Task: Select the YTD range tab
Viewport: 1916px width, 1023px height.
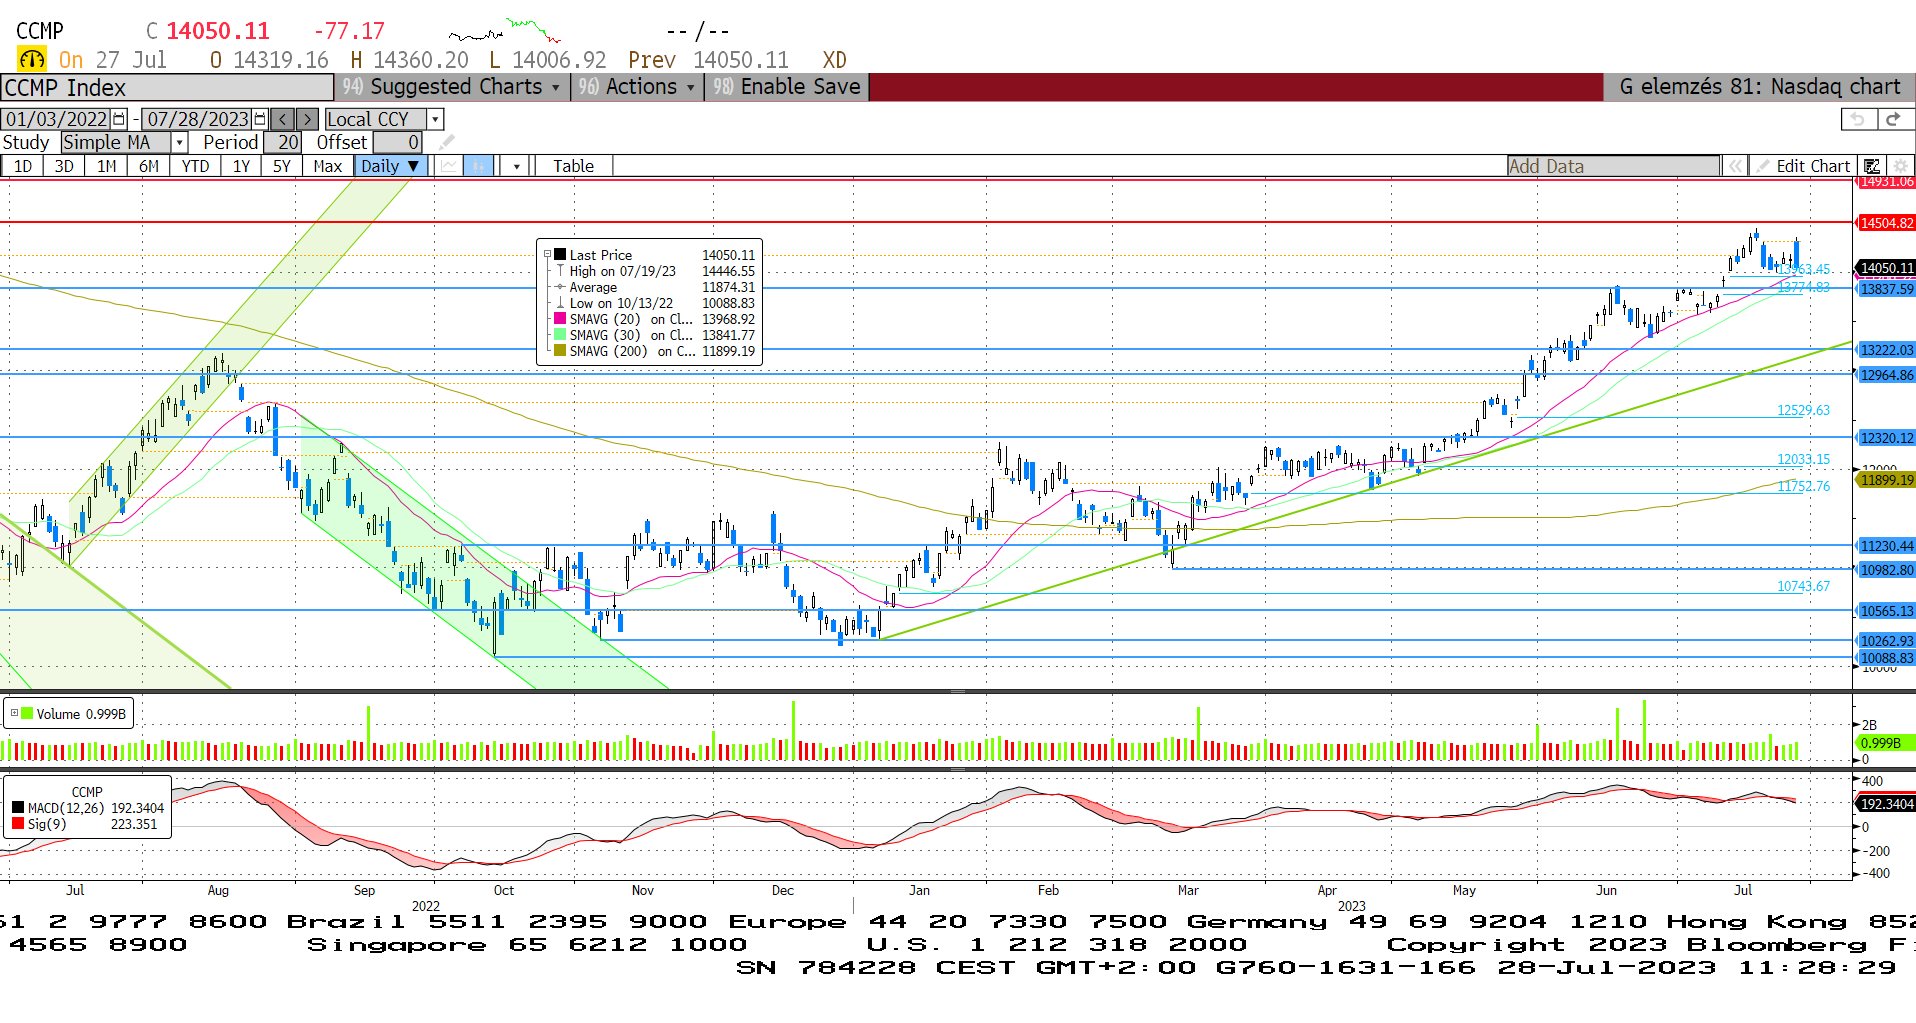Action: click(195, 166)
